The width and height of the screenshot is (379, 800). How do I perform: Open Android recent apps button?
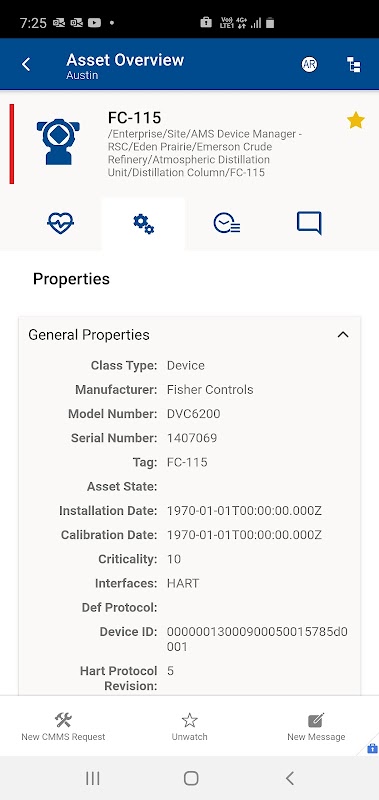click(x=93, y=778)
